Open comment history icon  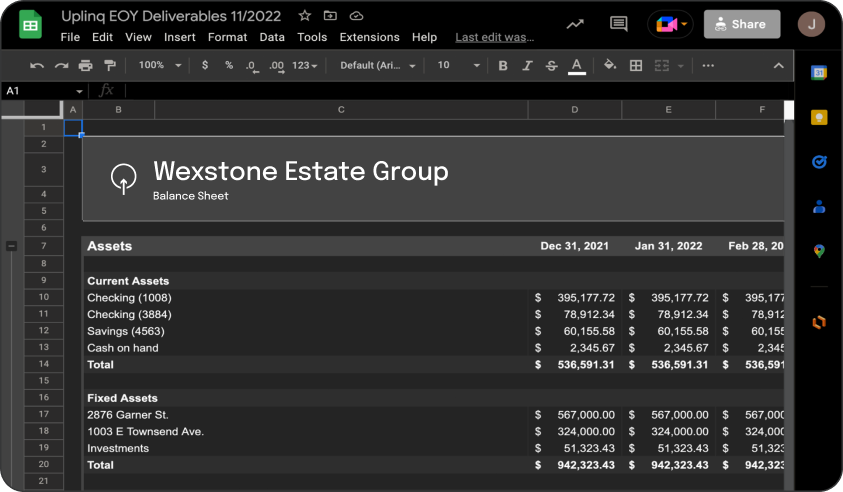pos(619,24)
